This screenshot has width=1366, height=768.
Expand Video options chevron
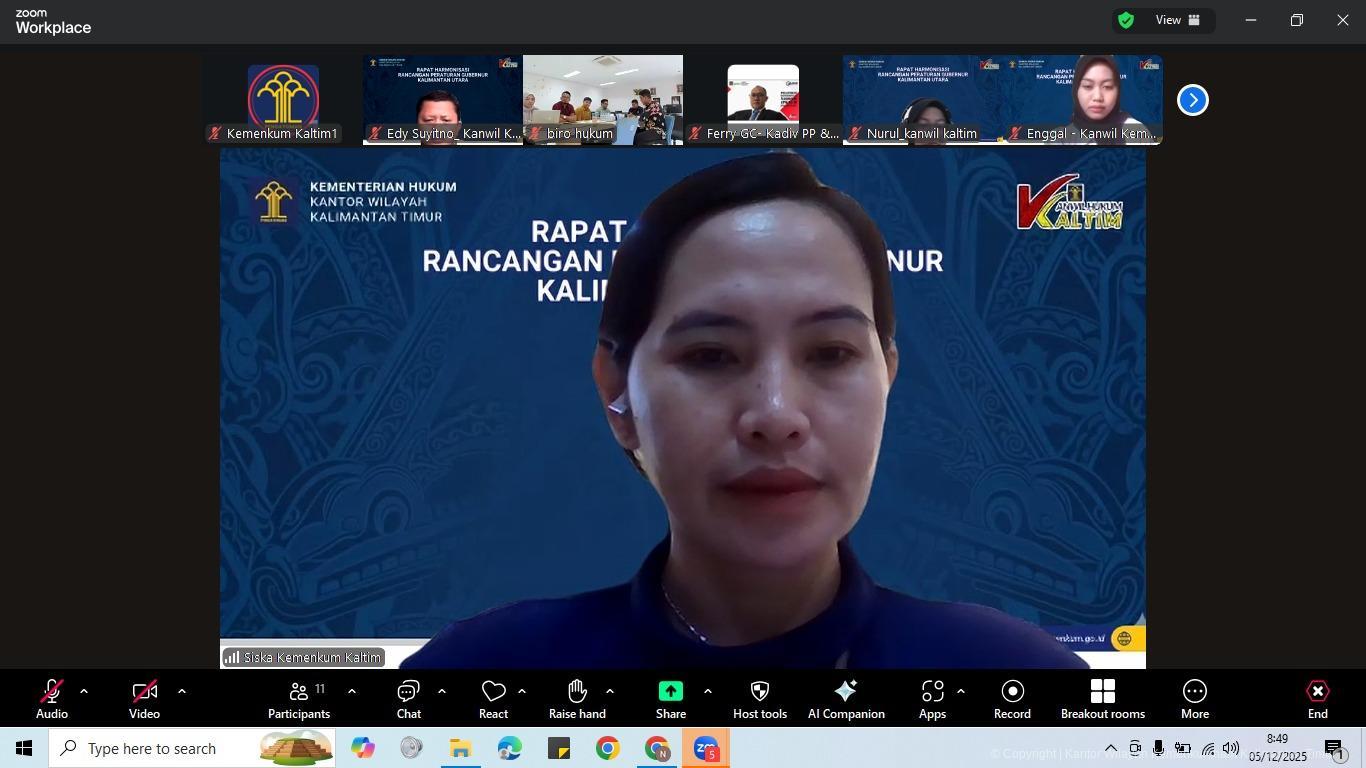182,691
